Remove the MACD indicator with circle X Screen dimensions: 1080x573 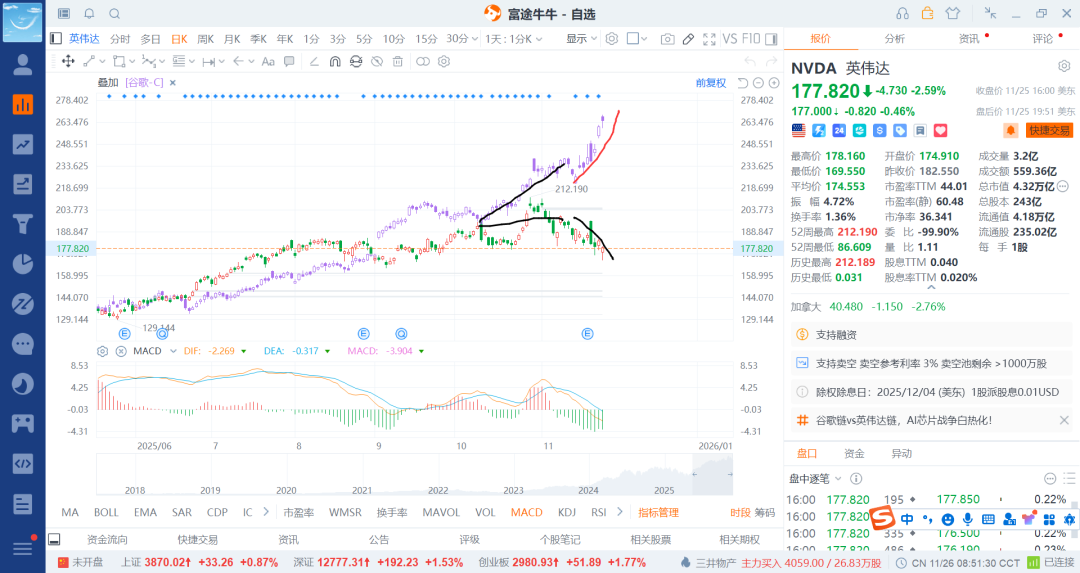(x=121, y=351)
